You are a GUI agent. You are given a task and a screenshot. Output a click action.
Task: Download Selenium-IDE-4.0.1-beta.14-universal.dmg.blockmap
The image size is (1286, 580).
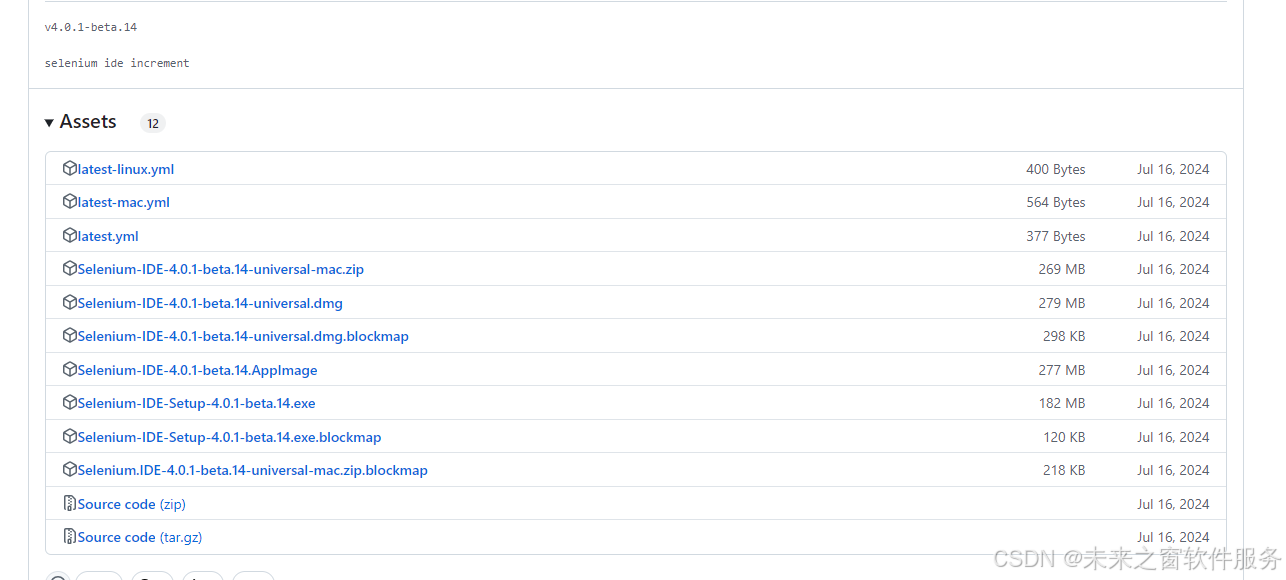pos(243,336)
